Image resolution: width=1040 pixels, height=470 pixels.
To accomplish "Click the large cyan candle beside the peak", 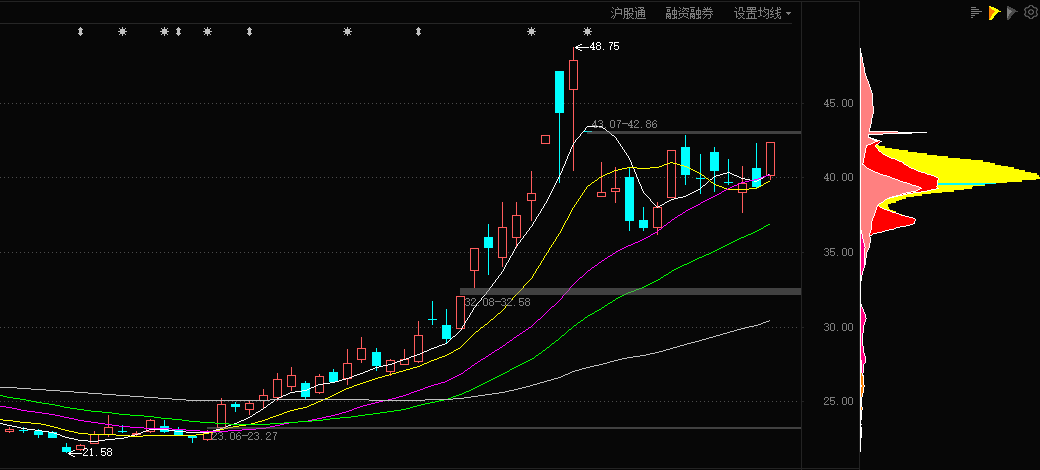I will (x=559, y=91).
